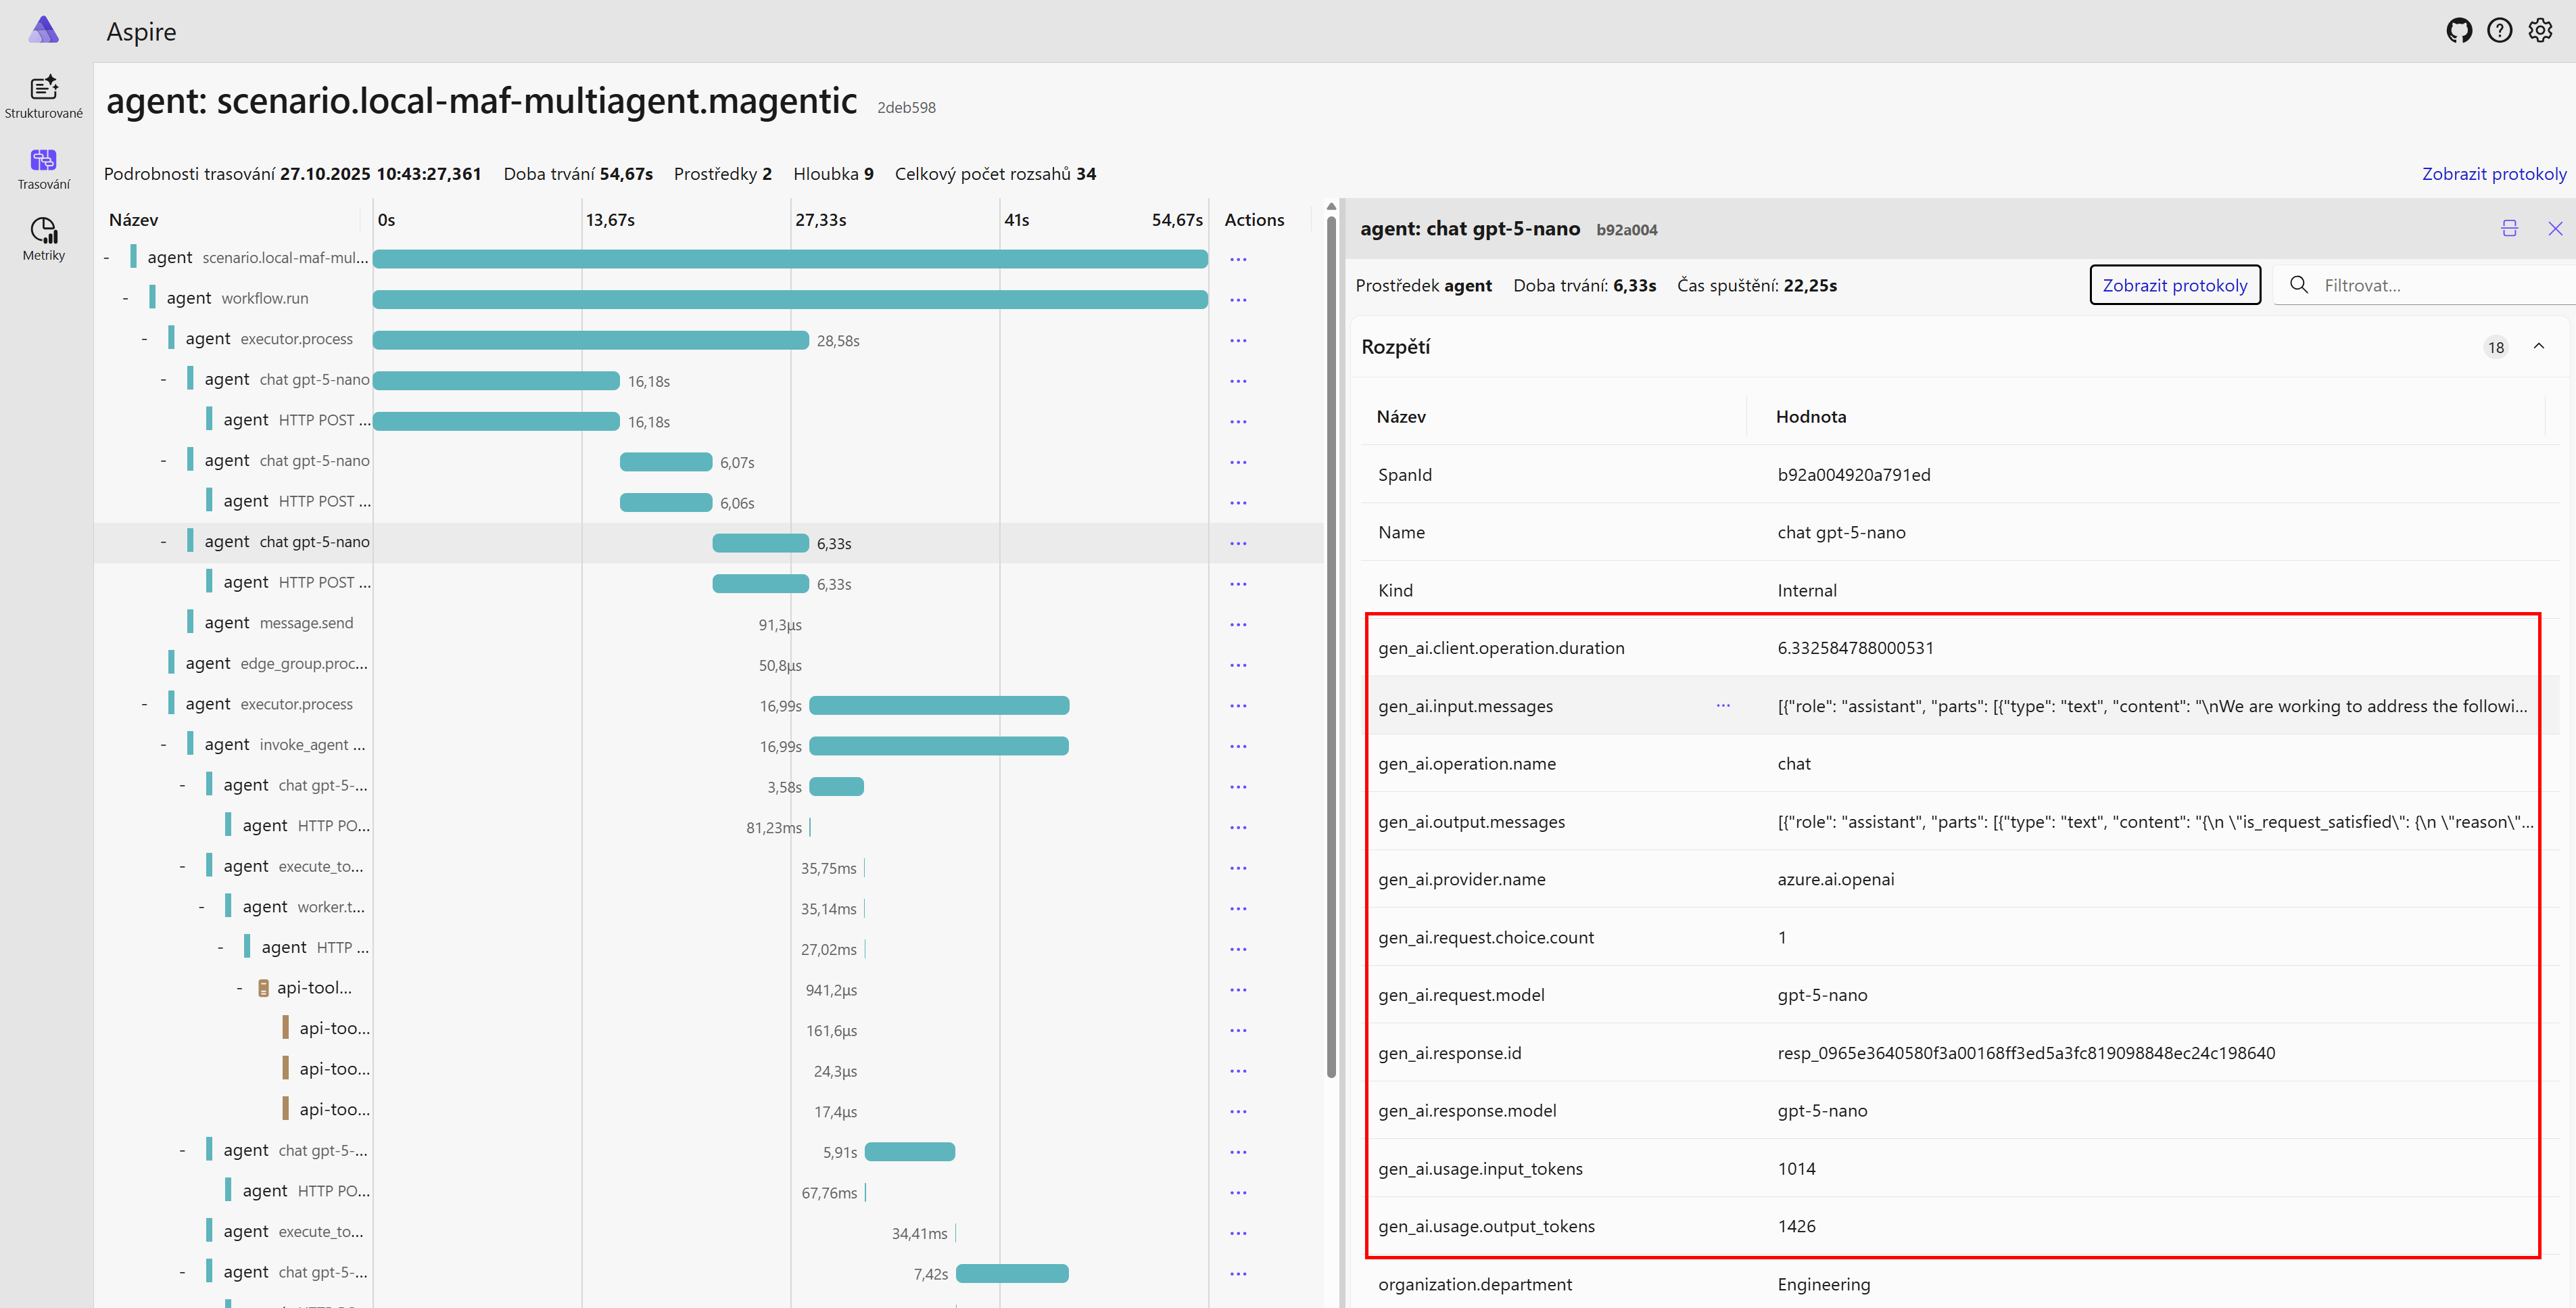Screen dimensions: 2576x1308
Task: Click the help question mark icon
Action: (x=2499, y=31)
